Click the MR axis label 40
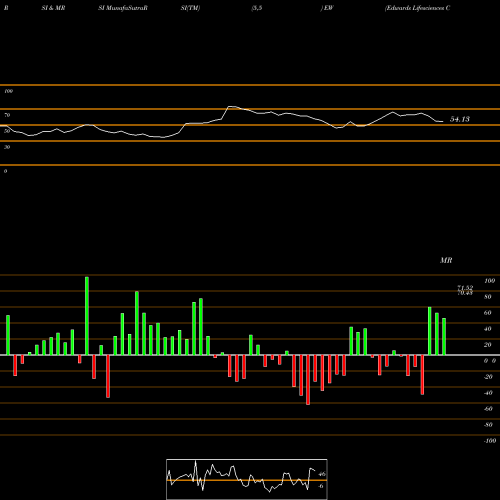Viewport: 500px width, 500px height. point(488,329)
